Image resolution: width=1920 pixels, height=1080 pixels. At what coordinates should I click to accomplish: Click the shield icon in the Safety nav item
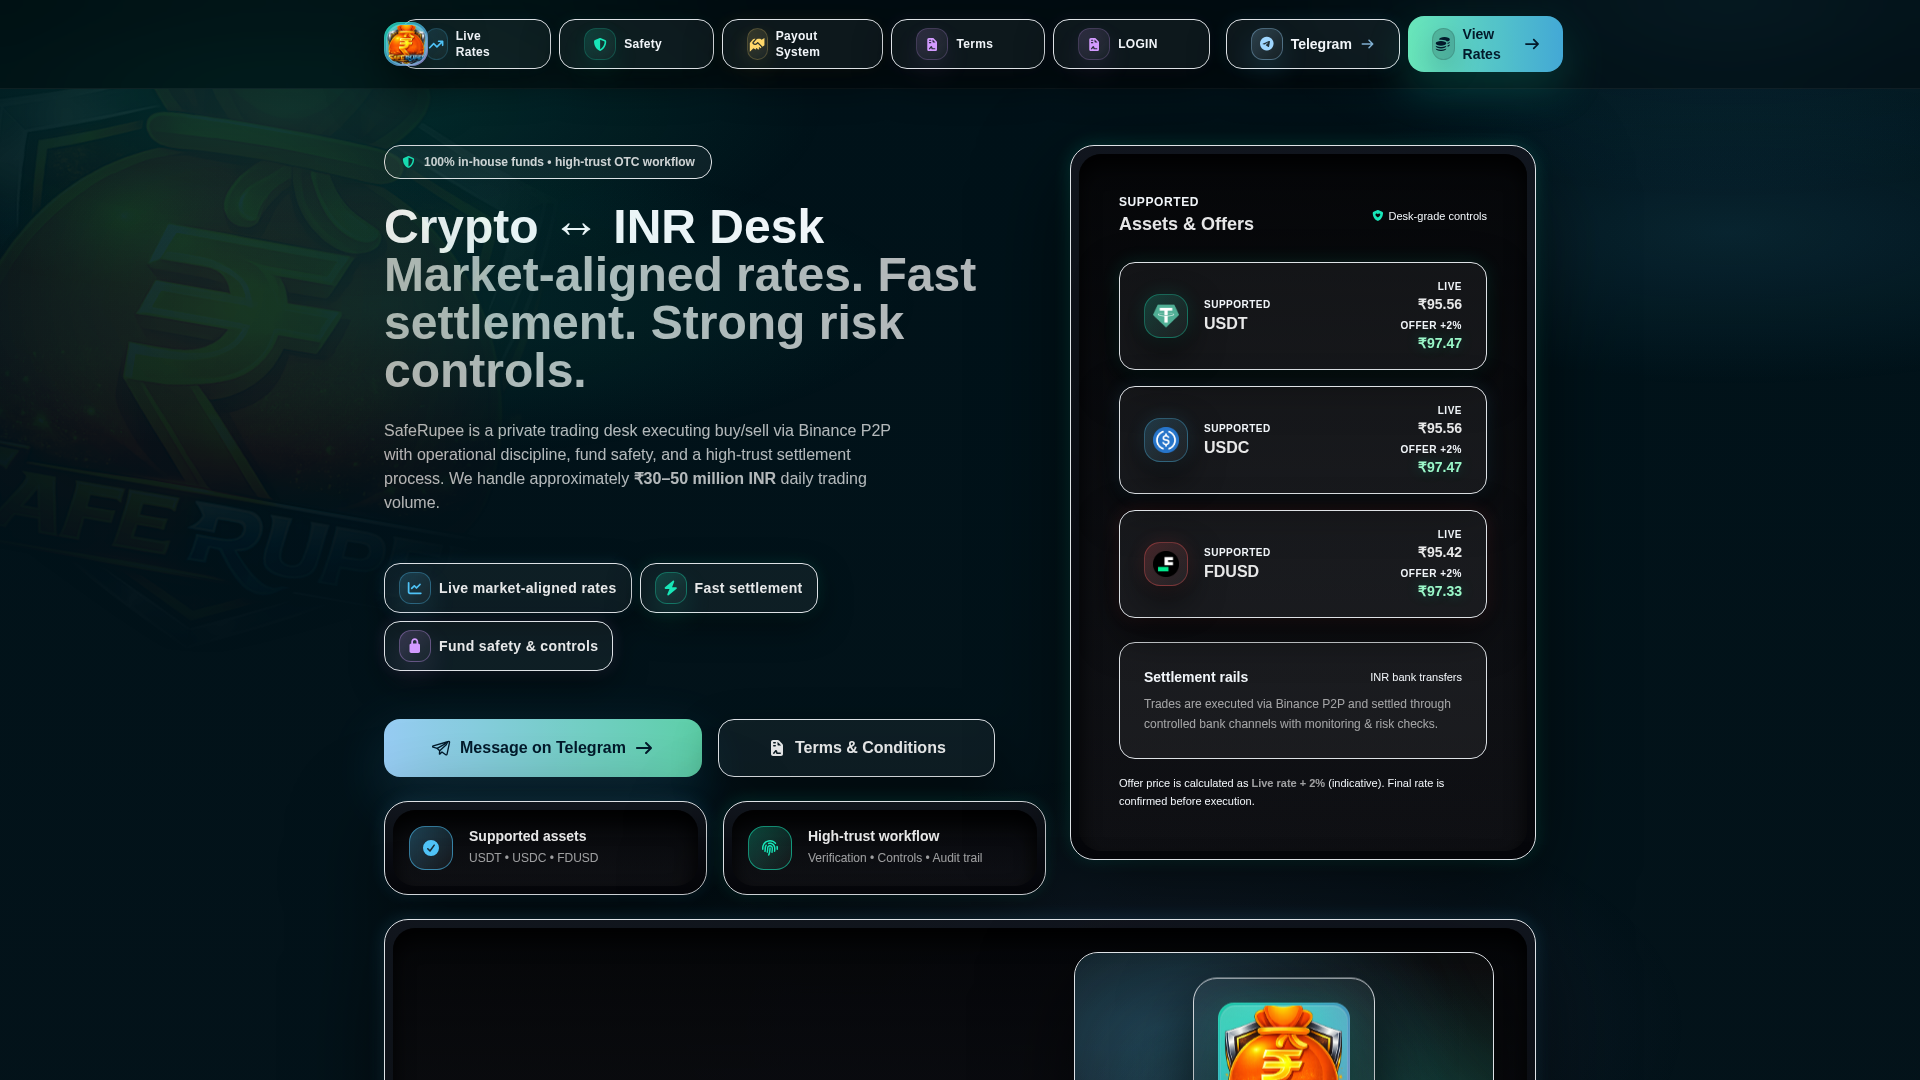pos(600,44)
